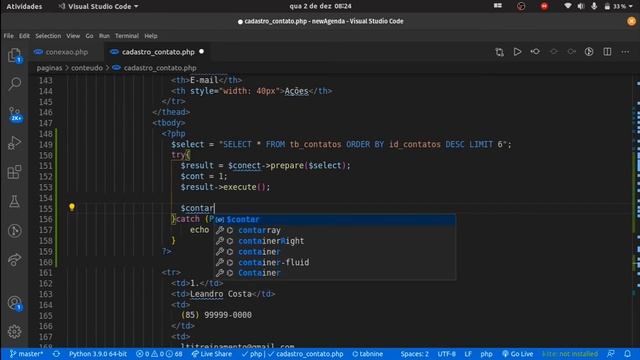The width and height of the screenshot is (640, 360).
Task: Open the Accounts menu in activity bar
Action: point(15,303)
